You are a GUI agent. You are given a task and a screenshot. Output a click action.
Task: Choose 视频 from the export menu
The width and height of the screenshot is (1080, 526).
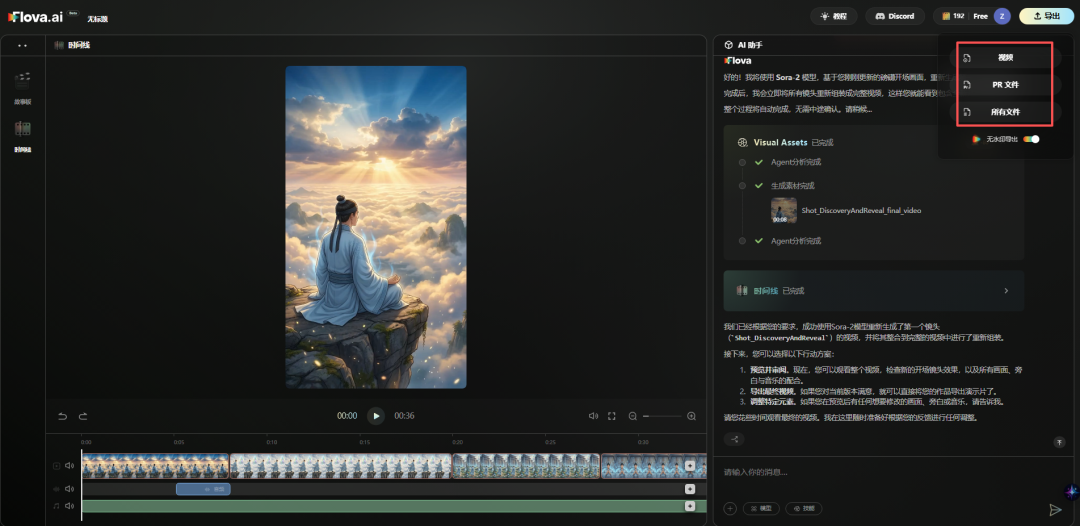point(1004,58)
